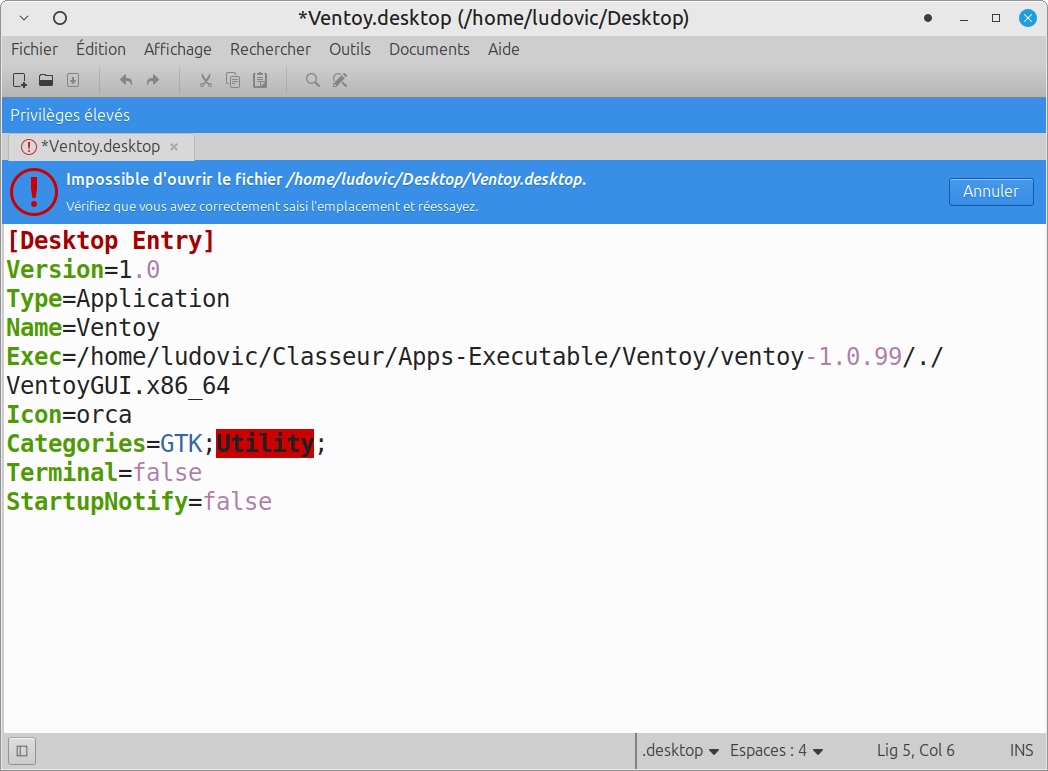Screen dimensions: 1048x771
Task: Paste from clipboard toolbar icon
Action: pyautogui.click(x=260, y=80)
